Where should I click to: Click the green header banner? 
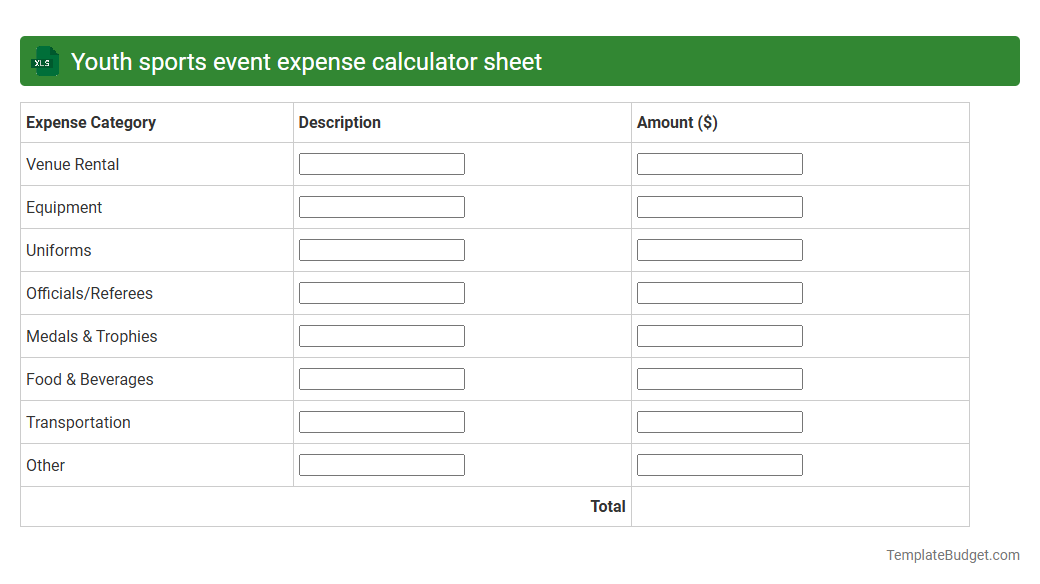(520, 61)
